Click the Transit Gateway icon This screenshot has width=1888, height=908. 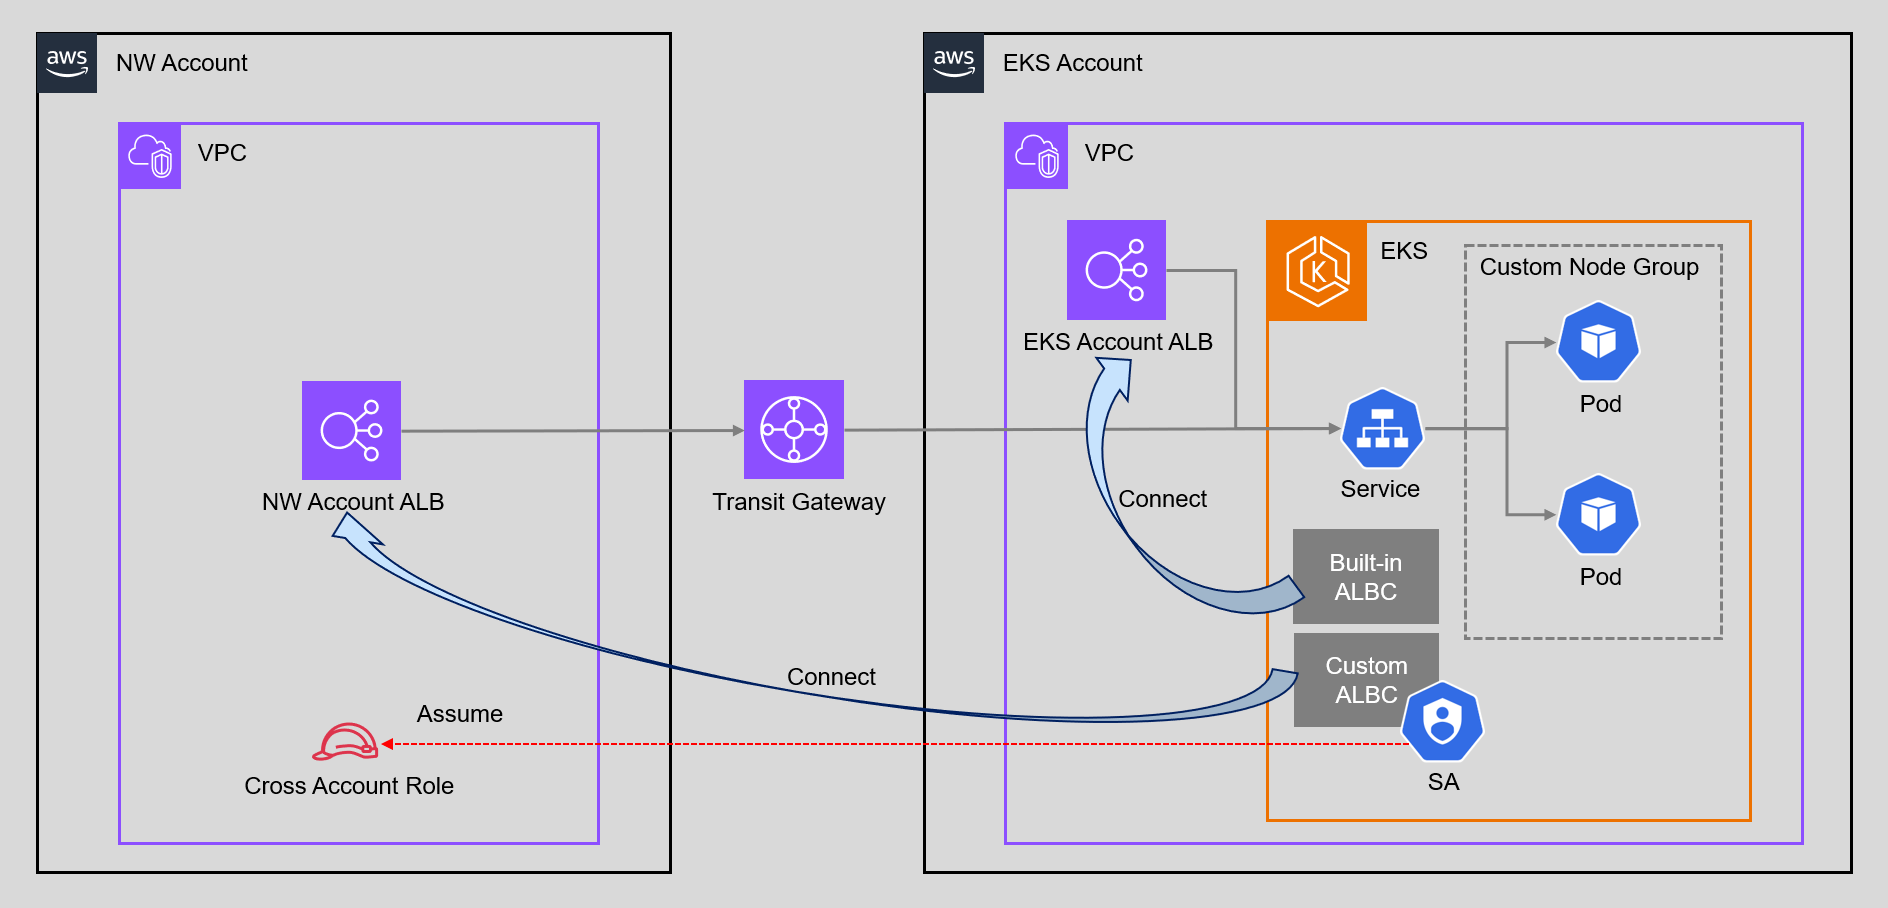point(794,429)
